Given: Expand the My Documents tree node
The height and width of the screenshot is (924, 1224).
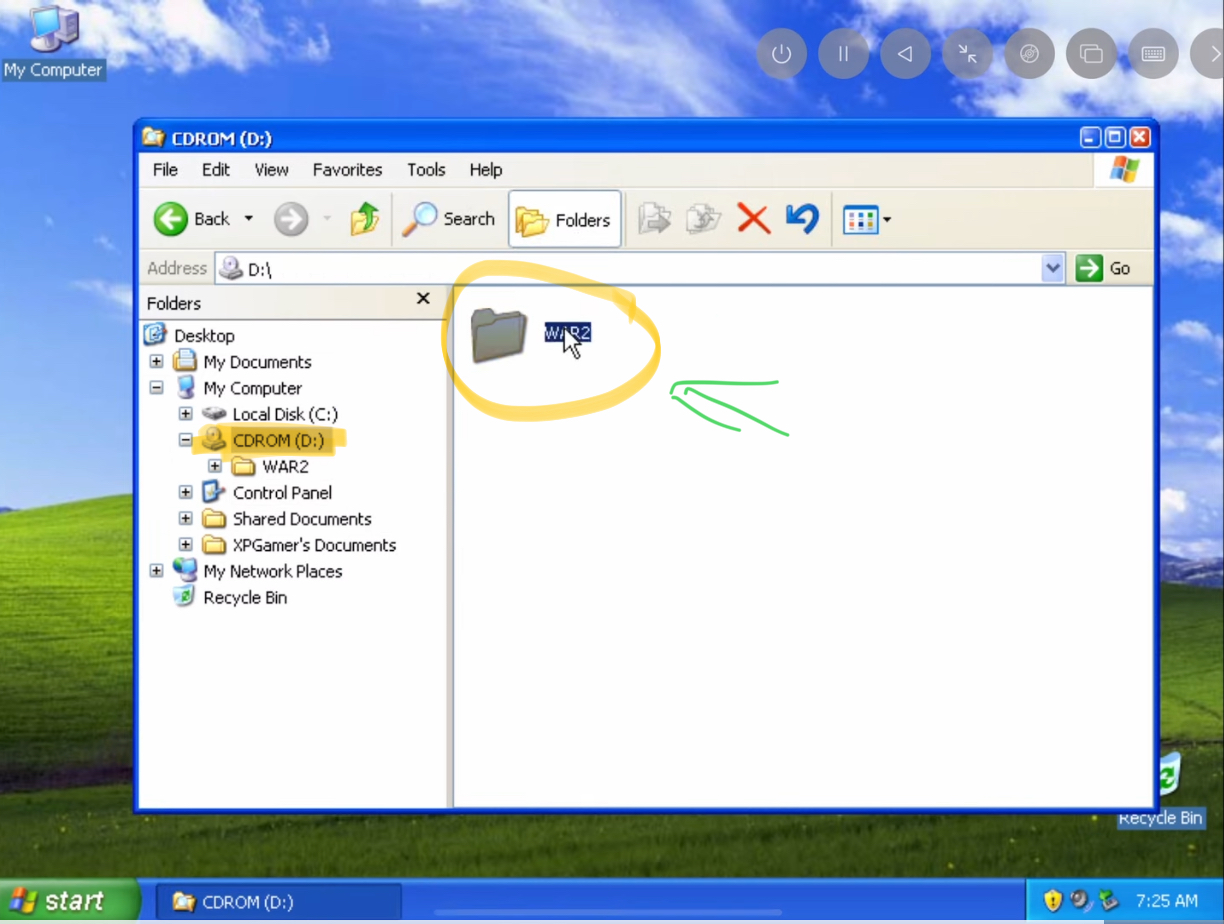Looking at the screenshot, I should point(156,362).
